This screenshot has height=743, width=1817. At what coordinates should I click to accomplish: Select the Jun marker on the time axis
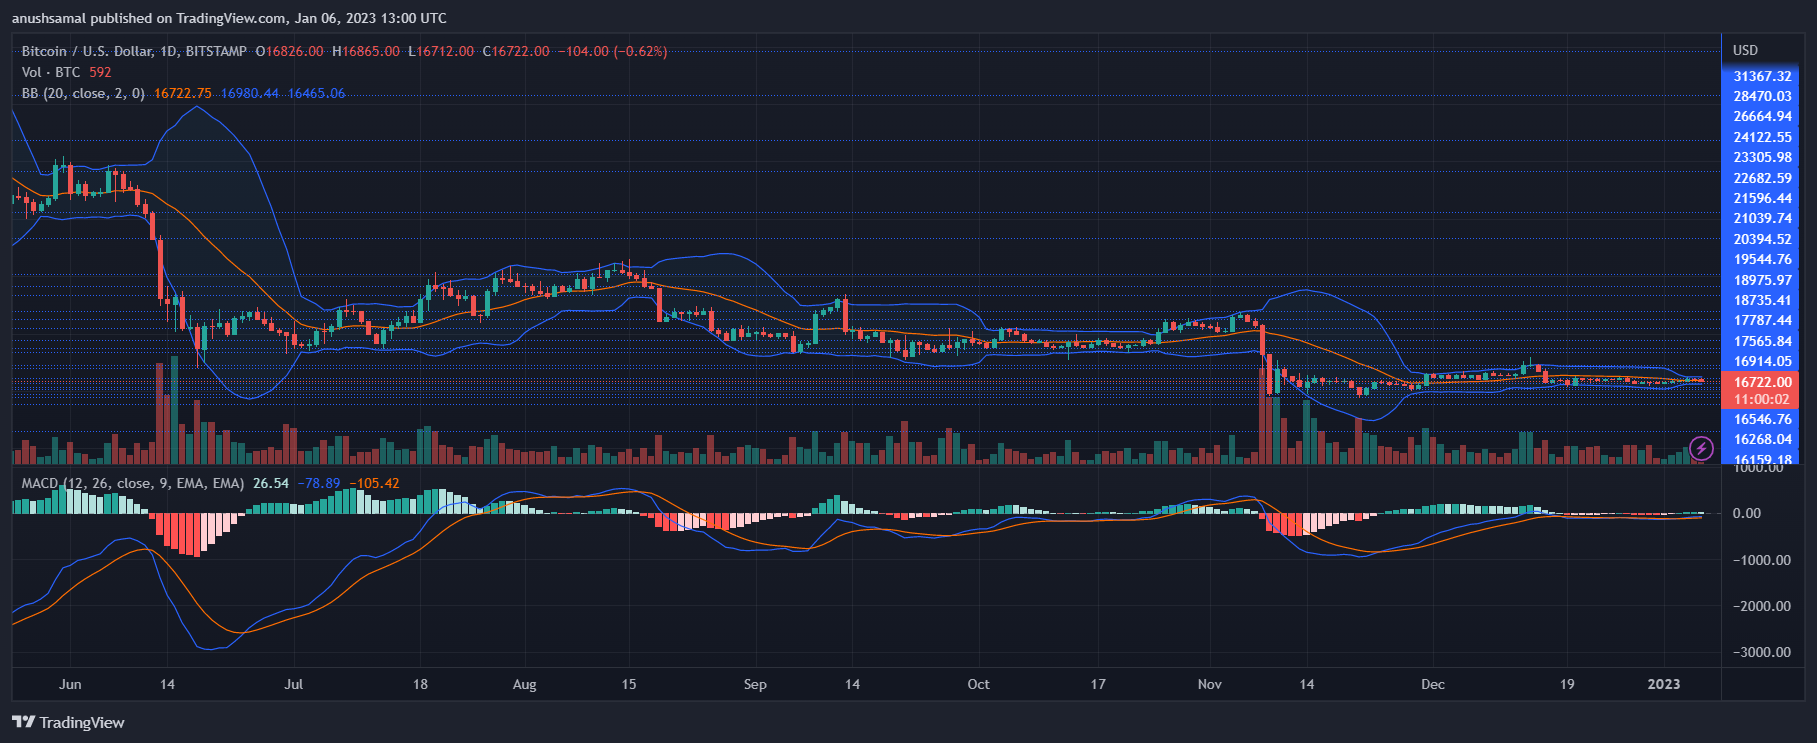pos(70,684)
